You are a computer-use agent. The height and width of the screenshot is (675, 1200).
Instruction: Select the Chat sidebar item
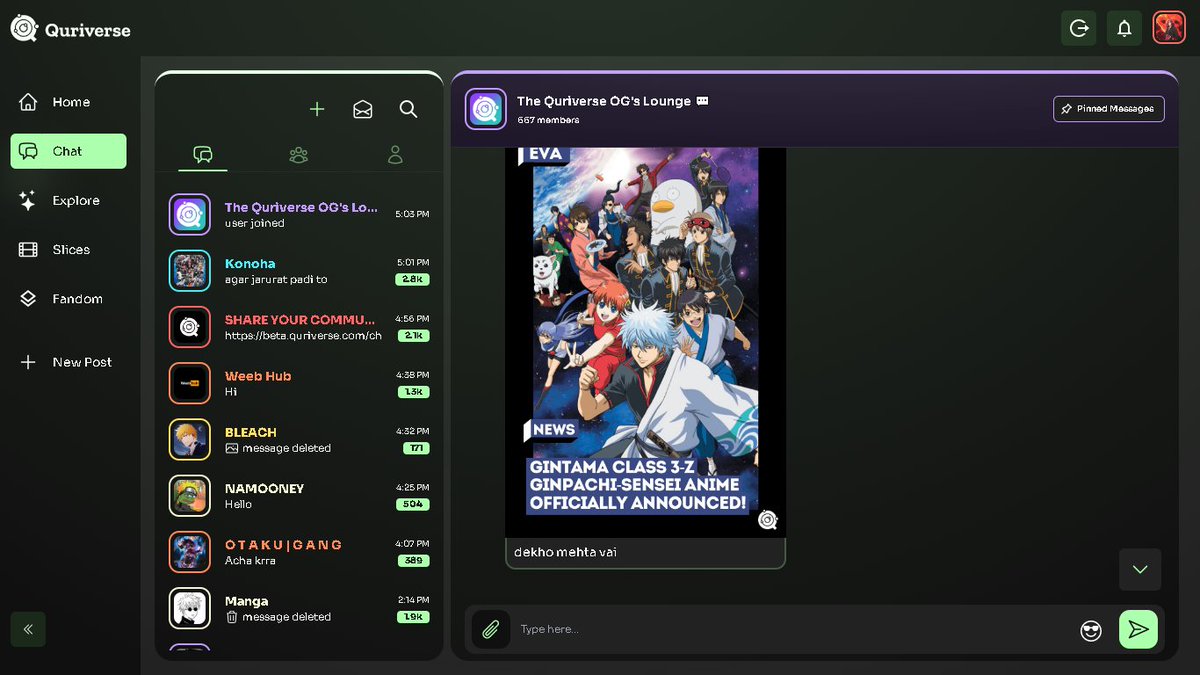(x=68, y=151)
